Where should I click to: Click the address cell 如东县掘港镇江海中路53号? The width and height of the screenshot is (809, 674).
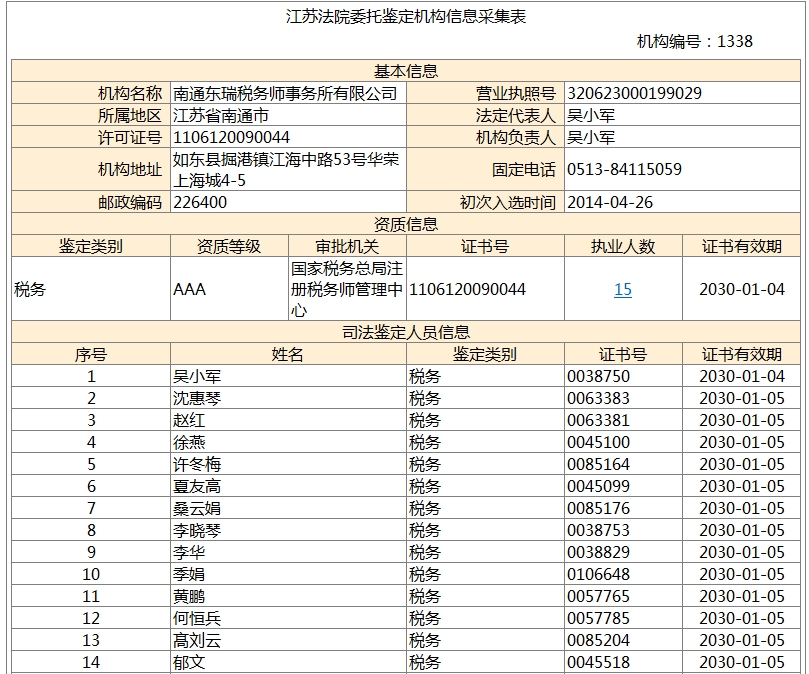[x=286, y=169]
